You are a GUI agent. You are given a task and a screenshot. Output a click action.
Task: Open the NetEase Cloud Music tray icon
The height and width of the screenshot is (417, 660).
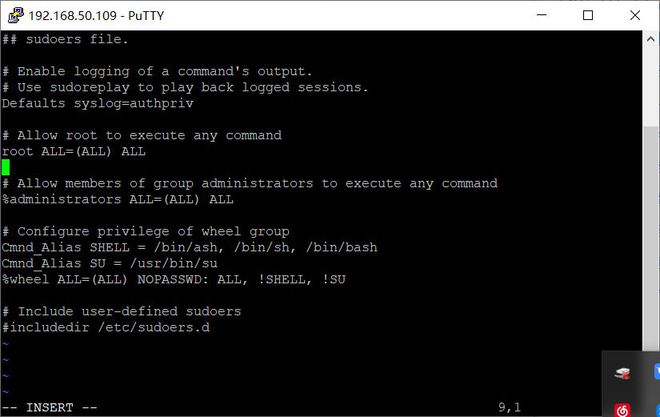(x=622, y=408)
